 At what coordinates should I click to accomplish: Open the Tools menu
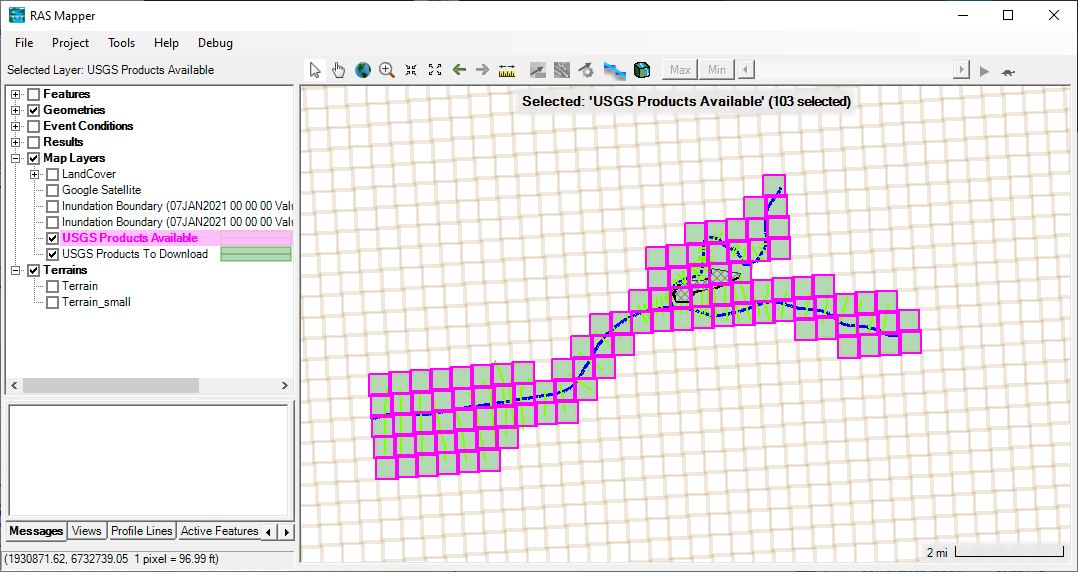pos(121,43)
